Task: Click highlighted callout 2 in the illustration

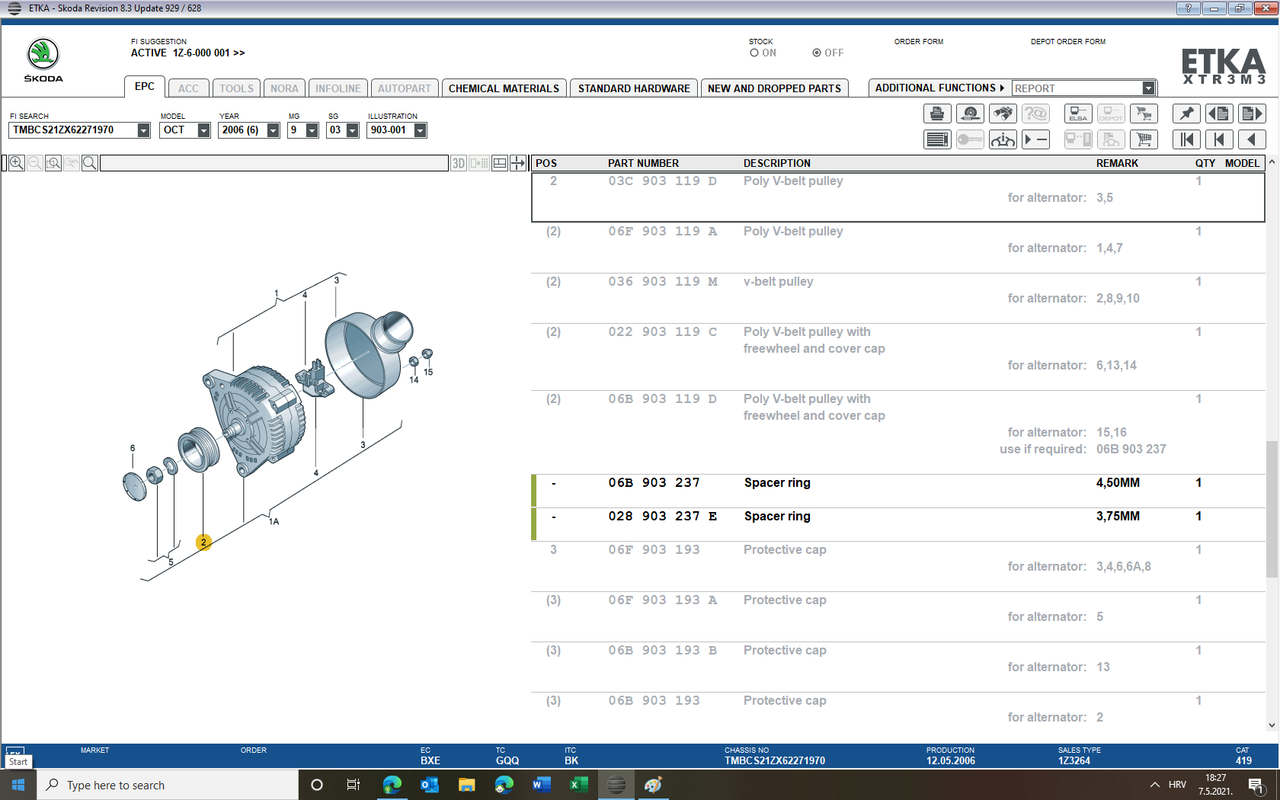Action: coord(203,542)
